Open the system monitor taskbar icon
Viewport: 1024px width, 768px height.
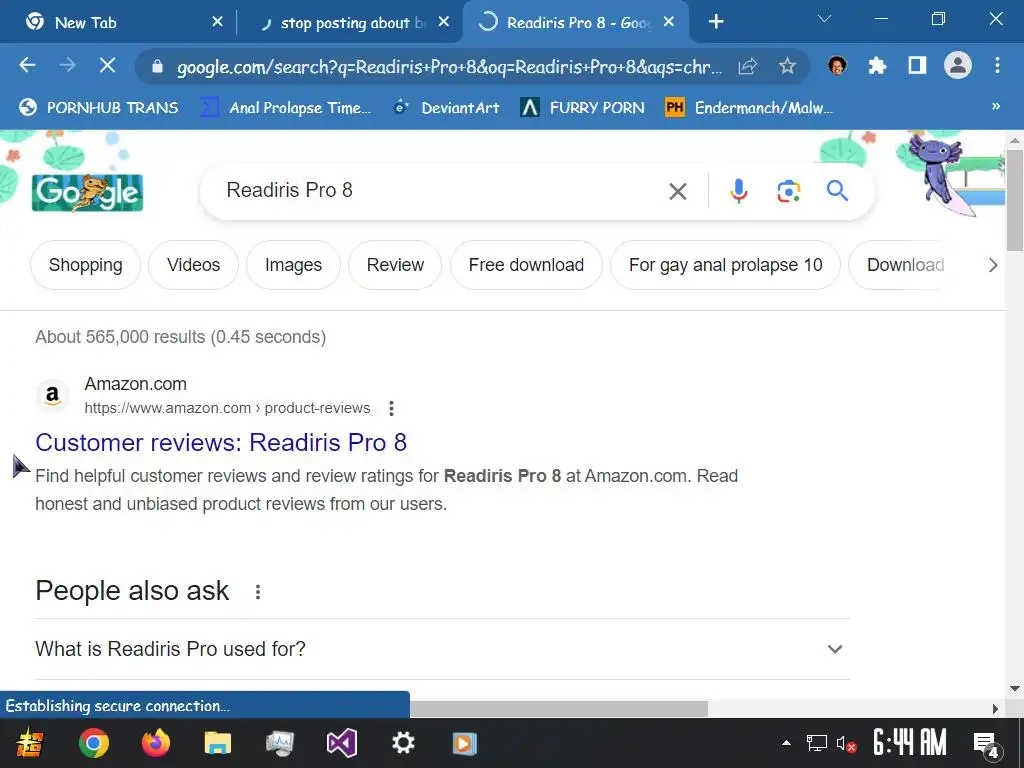pyautogui.click(x=280, y=743)
